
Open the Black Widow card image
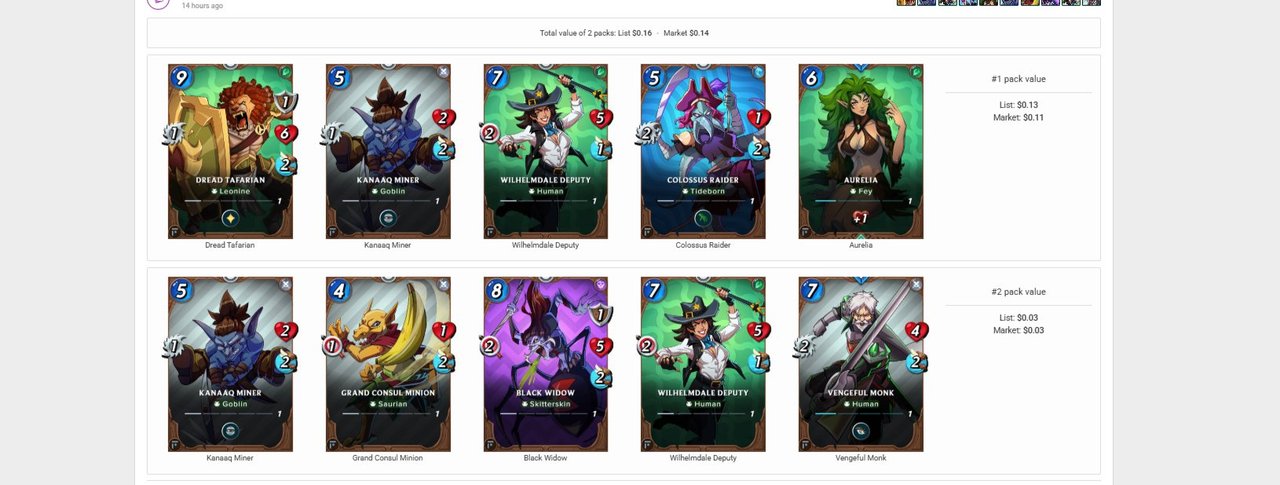click(545, 364)
